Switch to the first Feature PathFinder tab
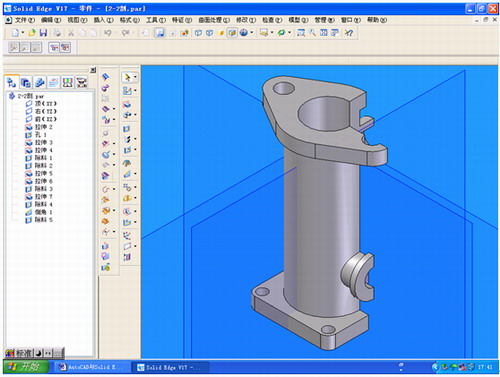The image size is (500, 377). click(12, 82)
